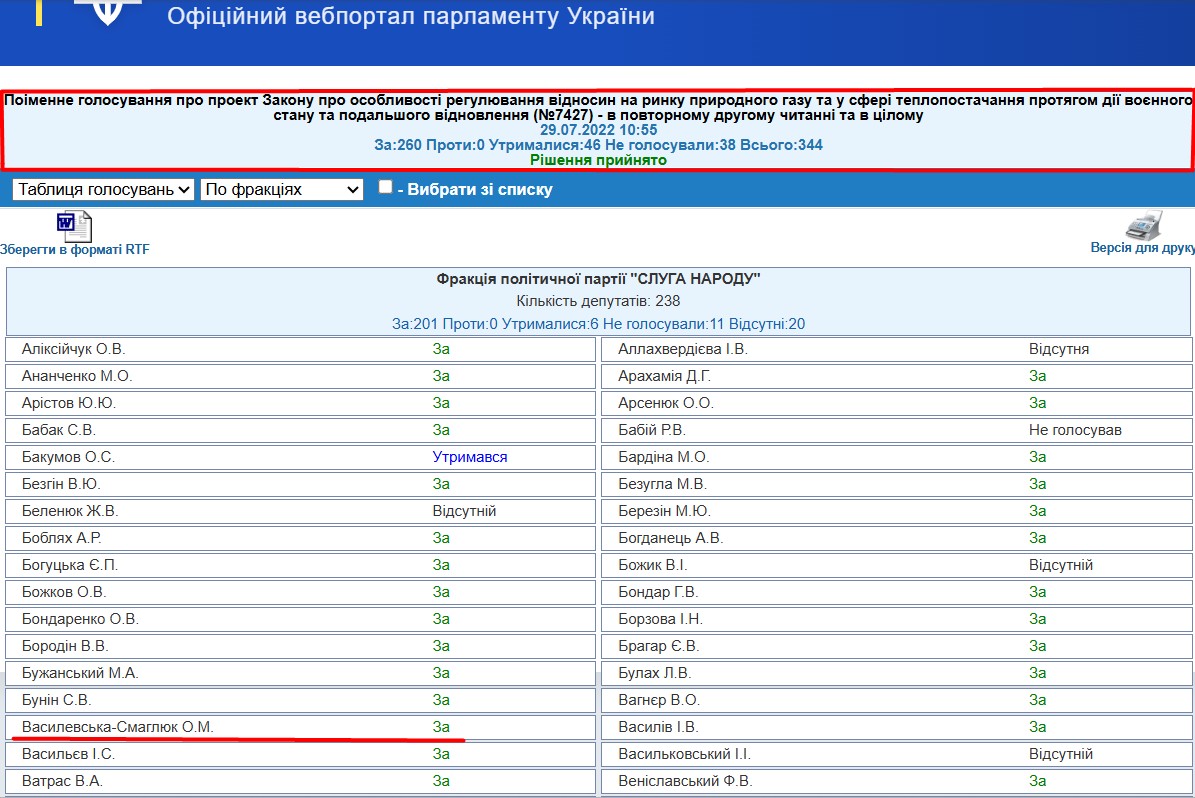This screenshot has width=1195, height=798.
Task: Select deputy Бардіна М.О.
Action: [664, 457]
